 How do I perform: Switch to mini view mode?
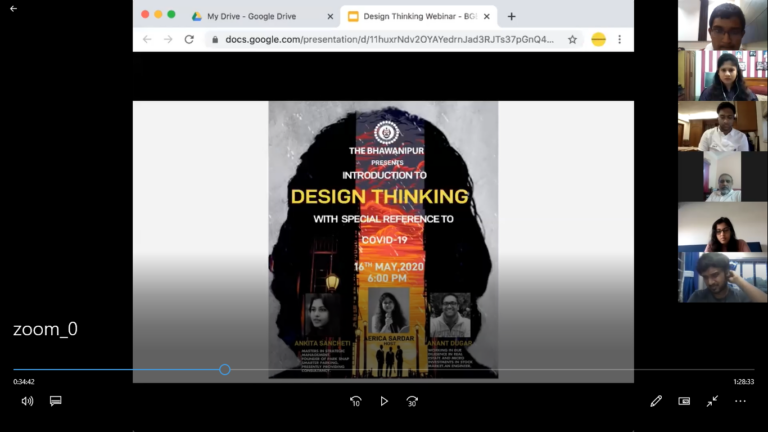[684, 401]
